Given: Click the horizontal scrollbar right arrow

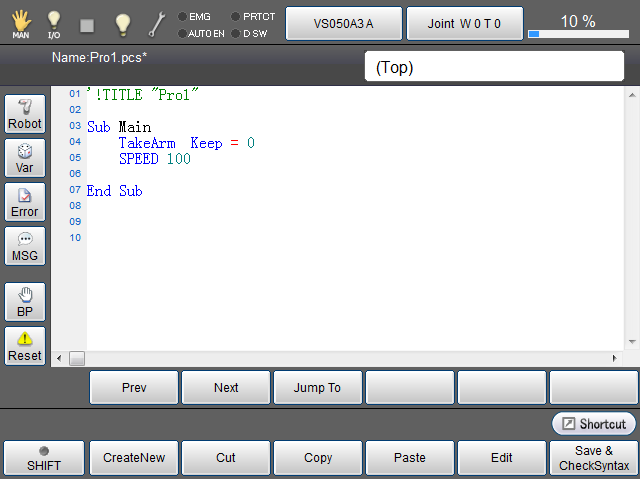Looking at the screenshot, I should coord(615,357).
